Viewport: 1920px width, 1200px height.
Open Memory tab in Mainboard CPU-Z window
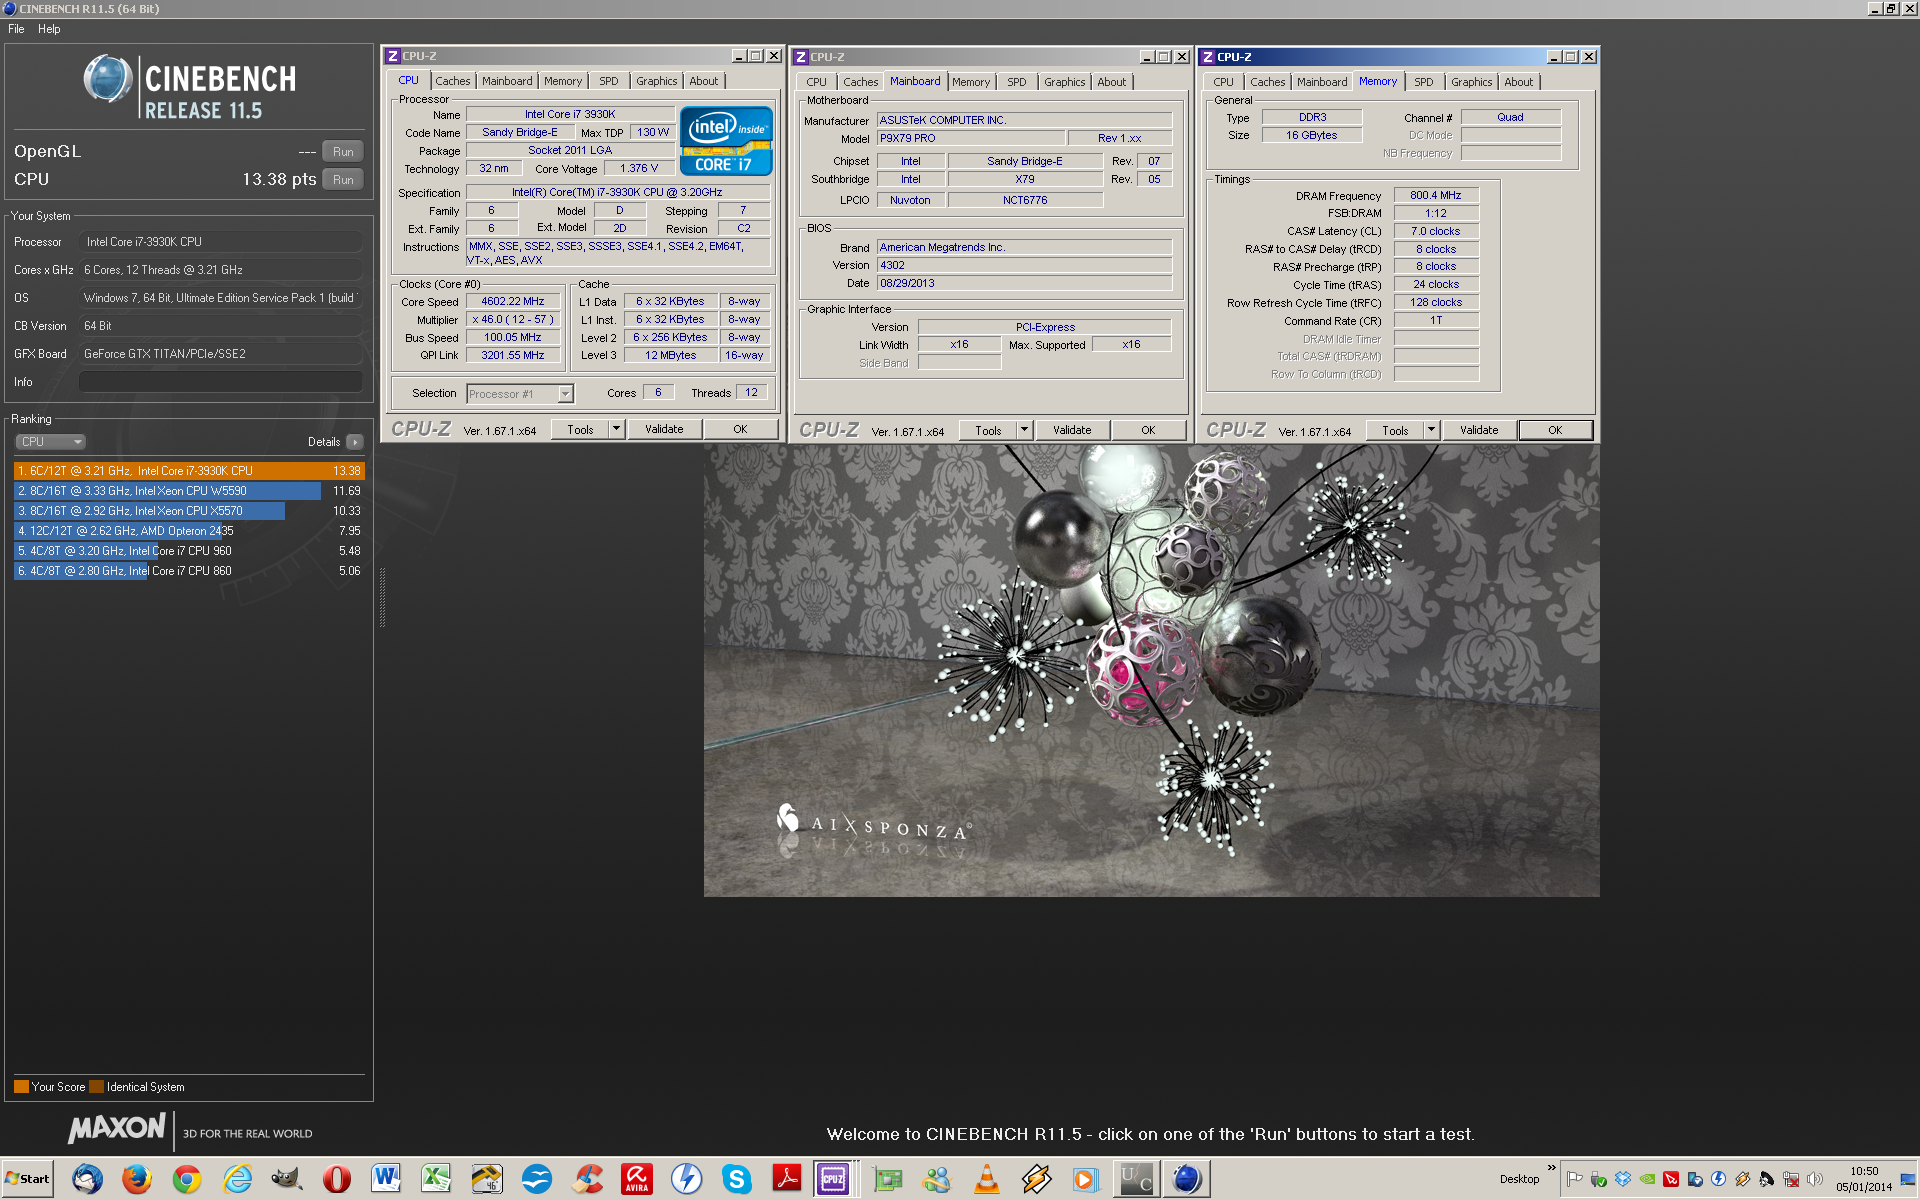tap(970, 82)
